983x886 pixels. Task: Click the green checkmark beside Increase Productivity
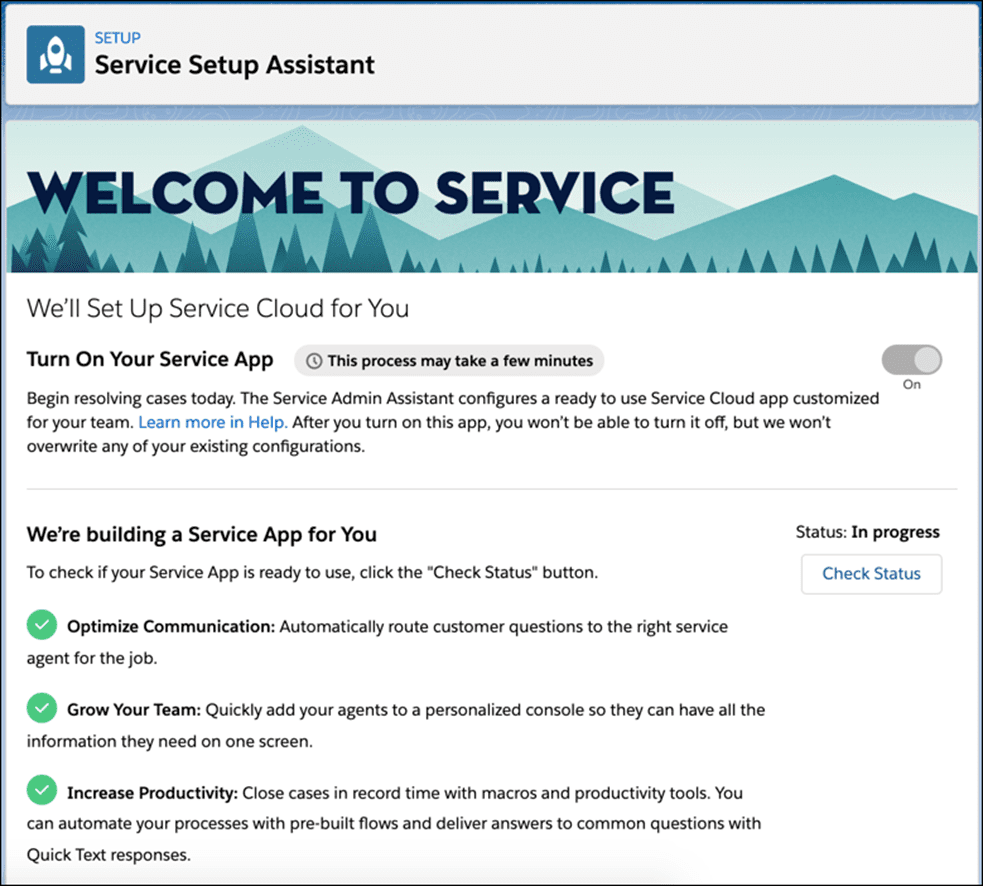[x=41, y=792]
